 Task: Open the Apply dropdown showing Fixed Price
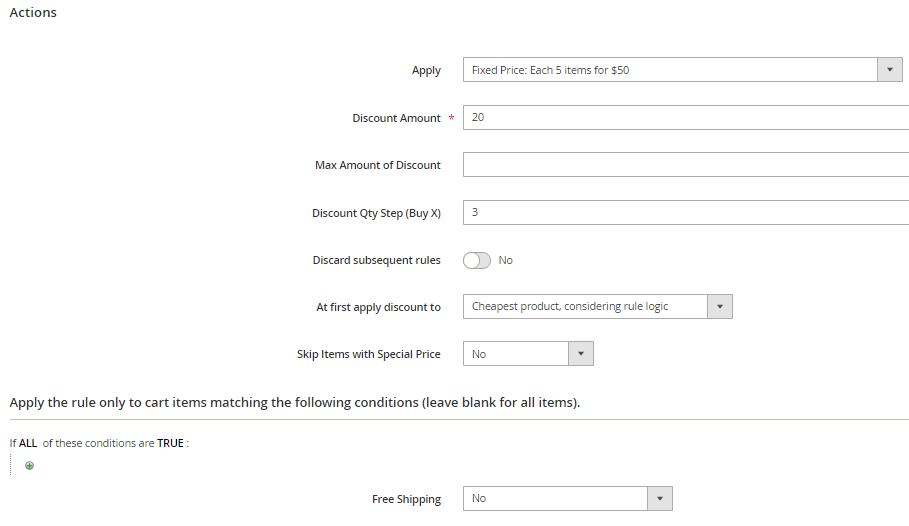pyautogui.click(x=682, y=70)
